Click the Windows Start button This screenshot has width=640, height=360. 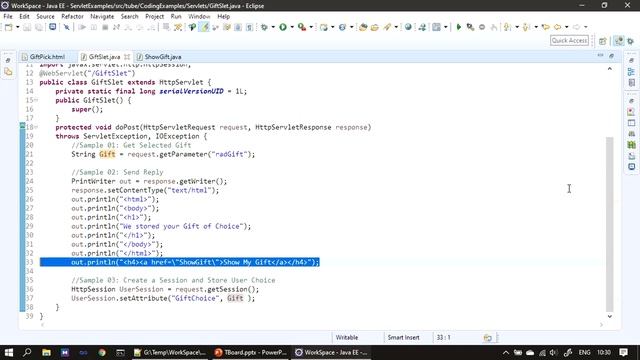[9, 352]
